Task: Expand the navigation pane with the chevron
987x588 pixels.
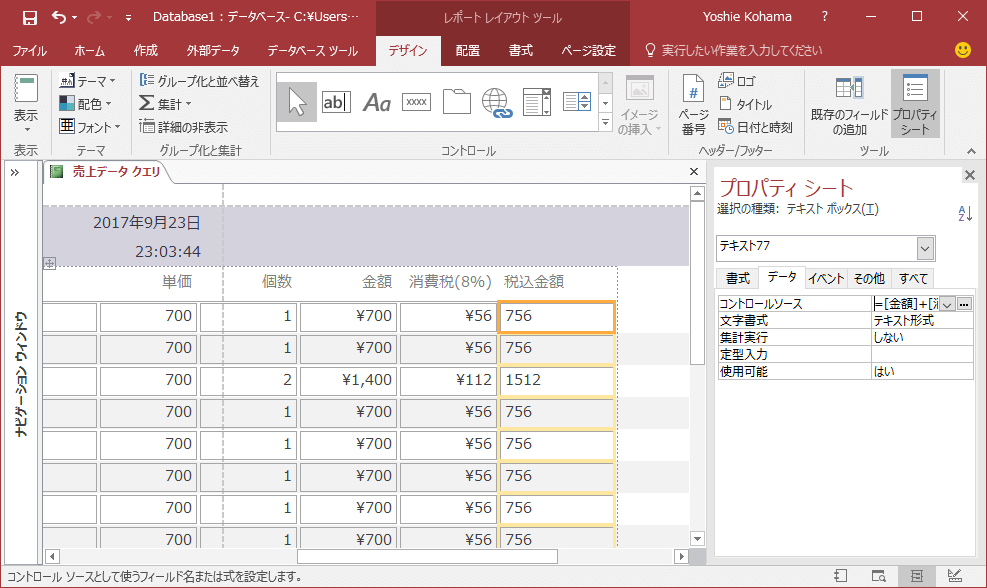Action: coord(14,172)
